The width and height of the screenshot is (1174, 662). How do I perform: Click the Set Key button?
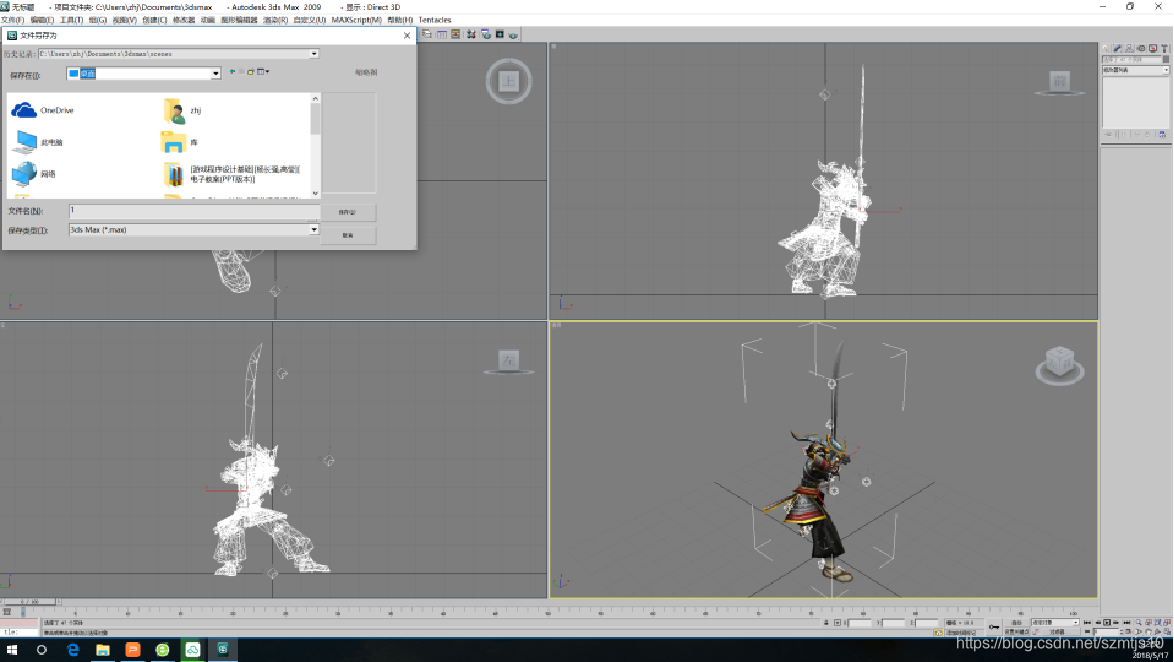pyautogui.click(x=1017, y=632)
